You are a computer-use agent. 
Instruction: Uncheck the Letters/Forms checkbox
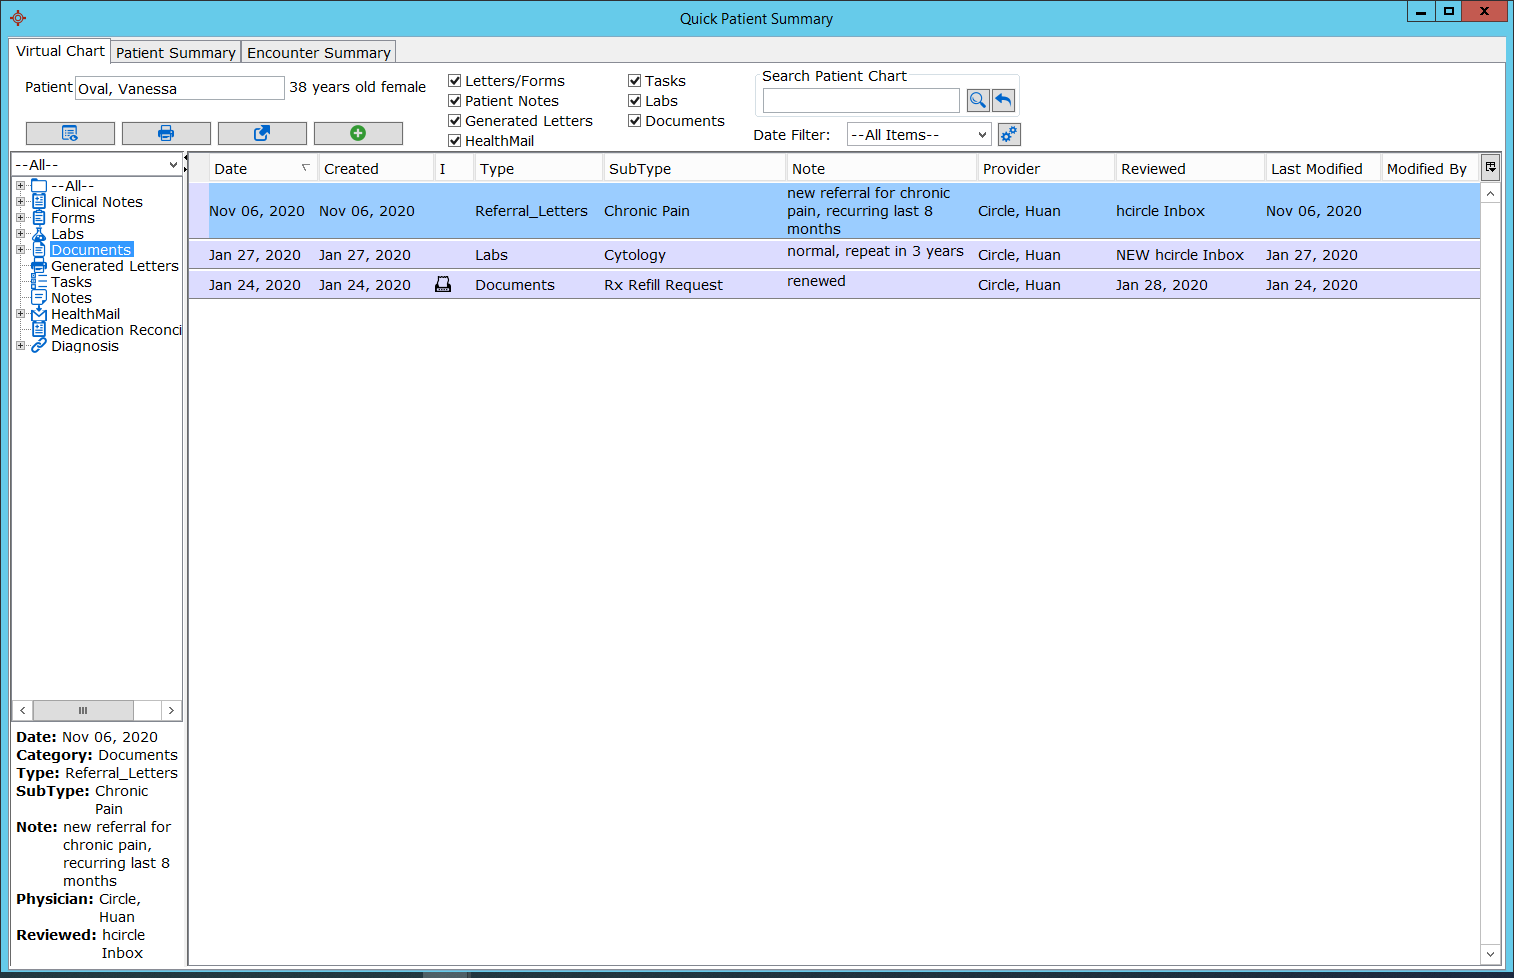coord(455,81)
